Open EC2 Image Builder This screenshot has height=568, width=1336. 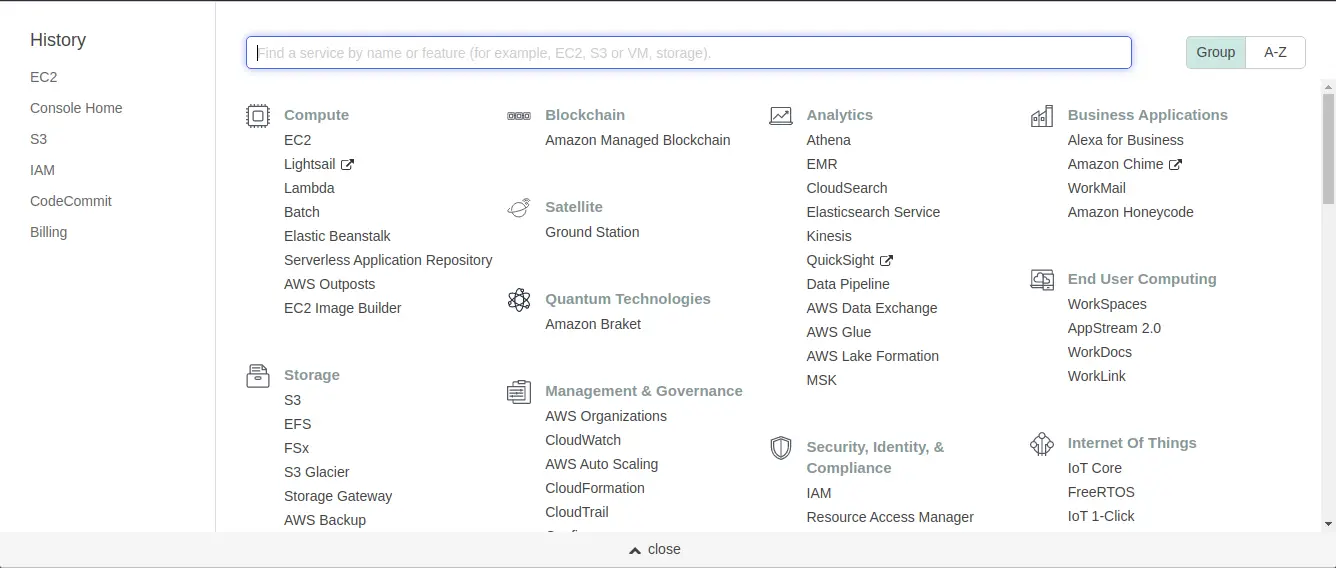343,308
